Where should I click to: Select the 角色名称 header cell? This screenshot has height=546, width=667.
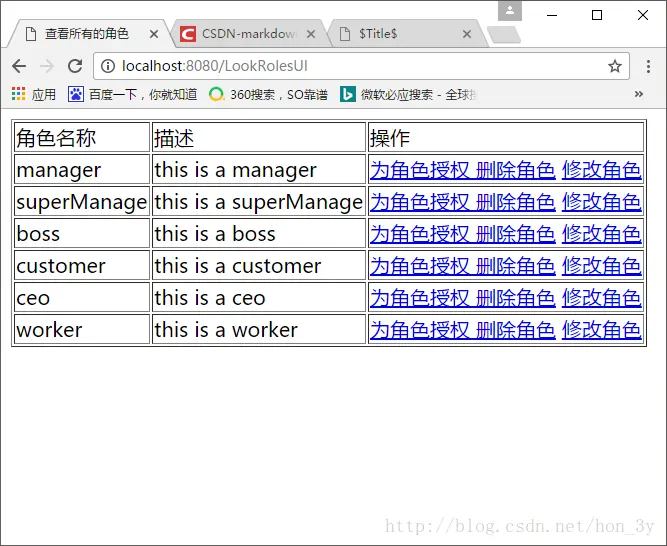[x=82, y=137]
